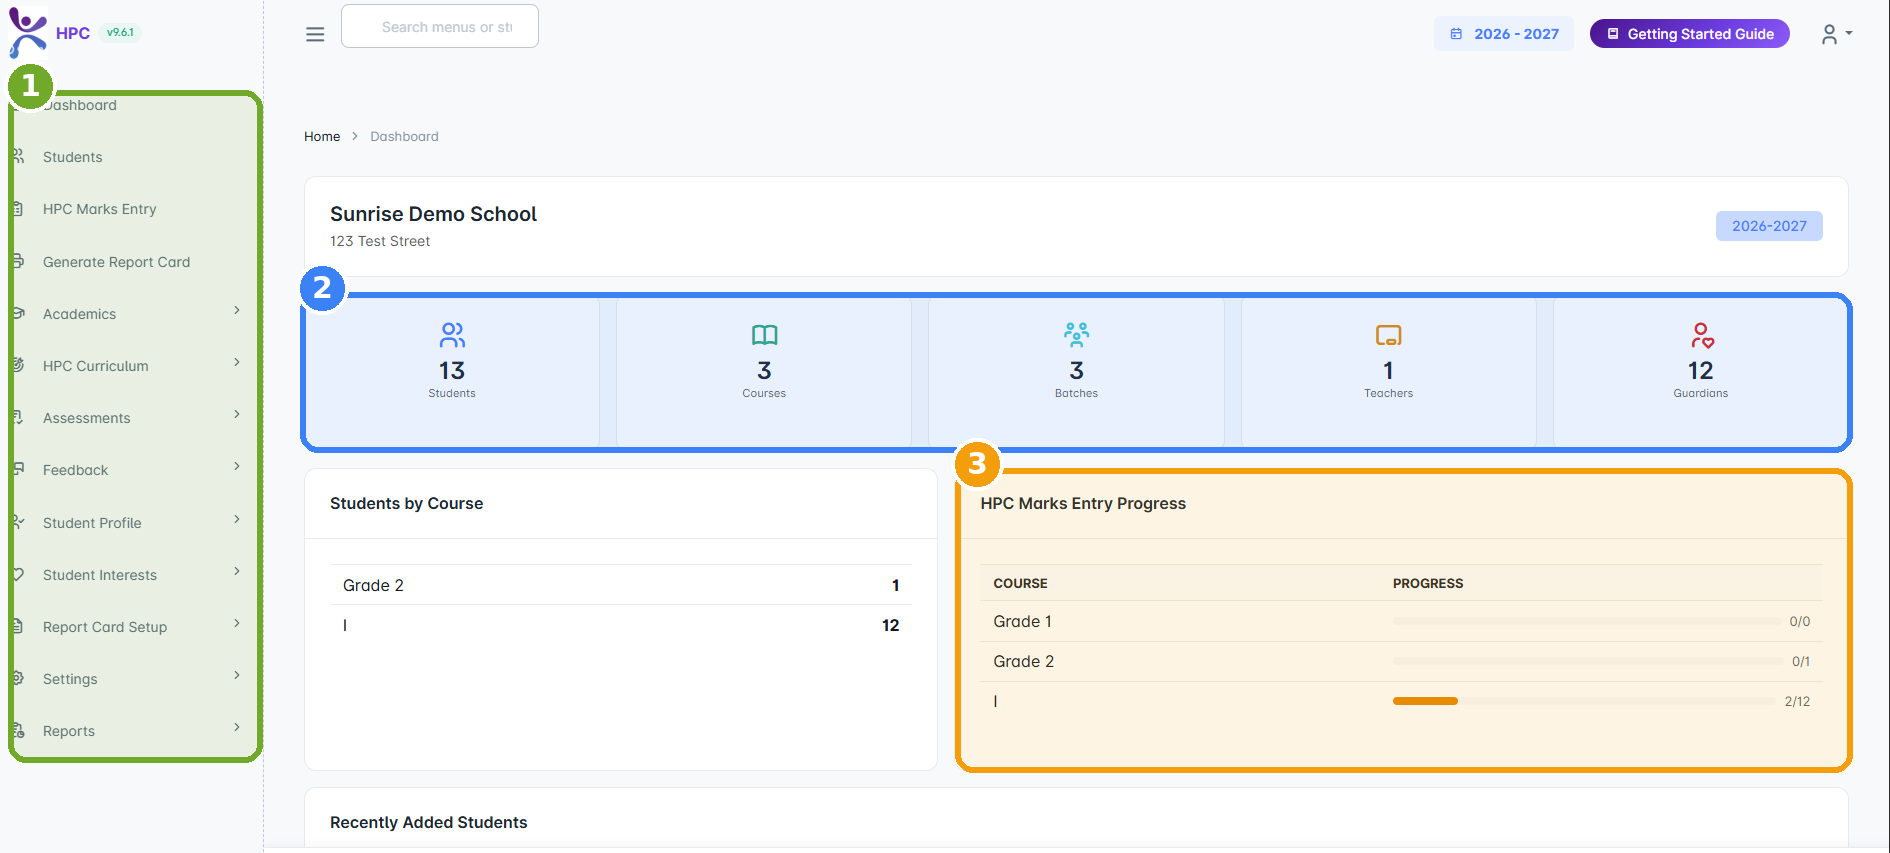This screenshot has width=1890, height=853.
Task: Expand the Feedback submenu chevron
Action: click(x=237, y=466)
